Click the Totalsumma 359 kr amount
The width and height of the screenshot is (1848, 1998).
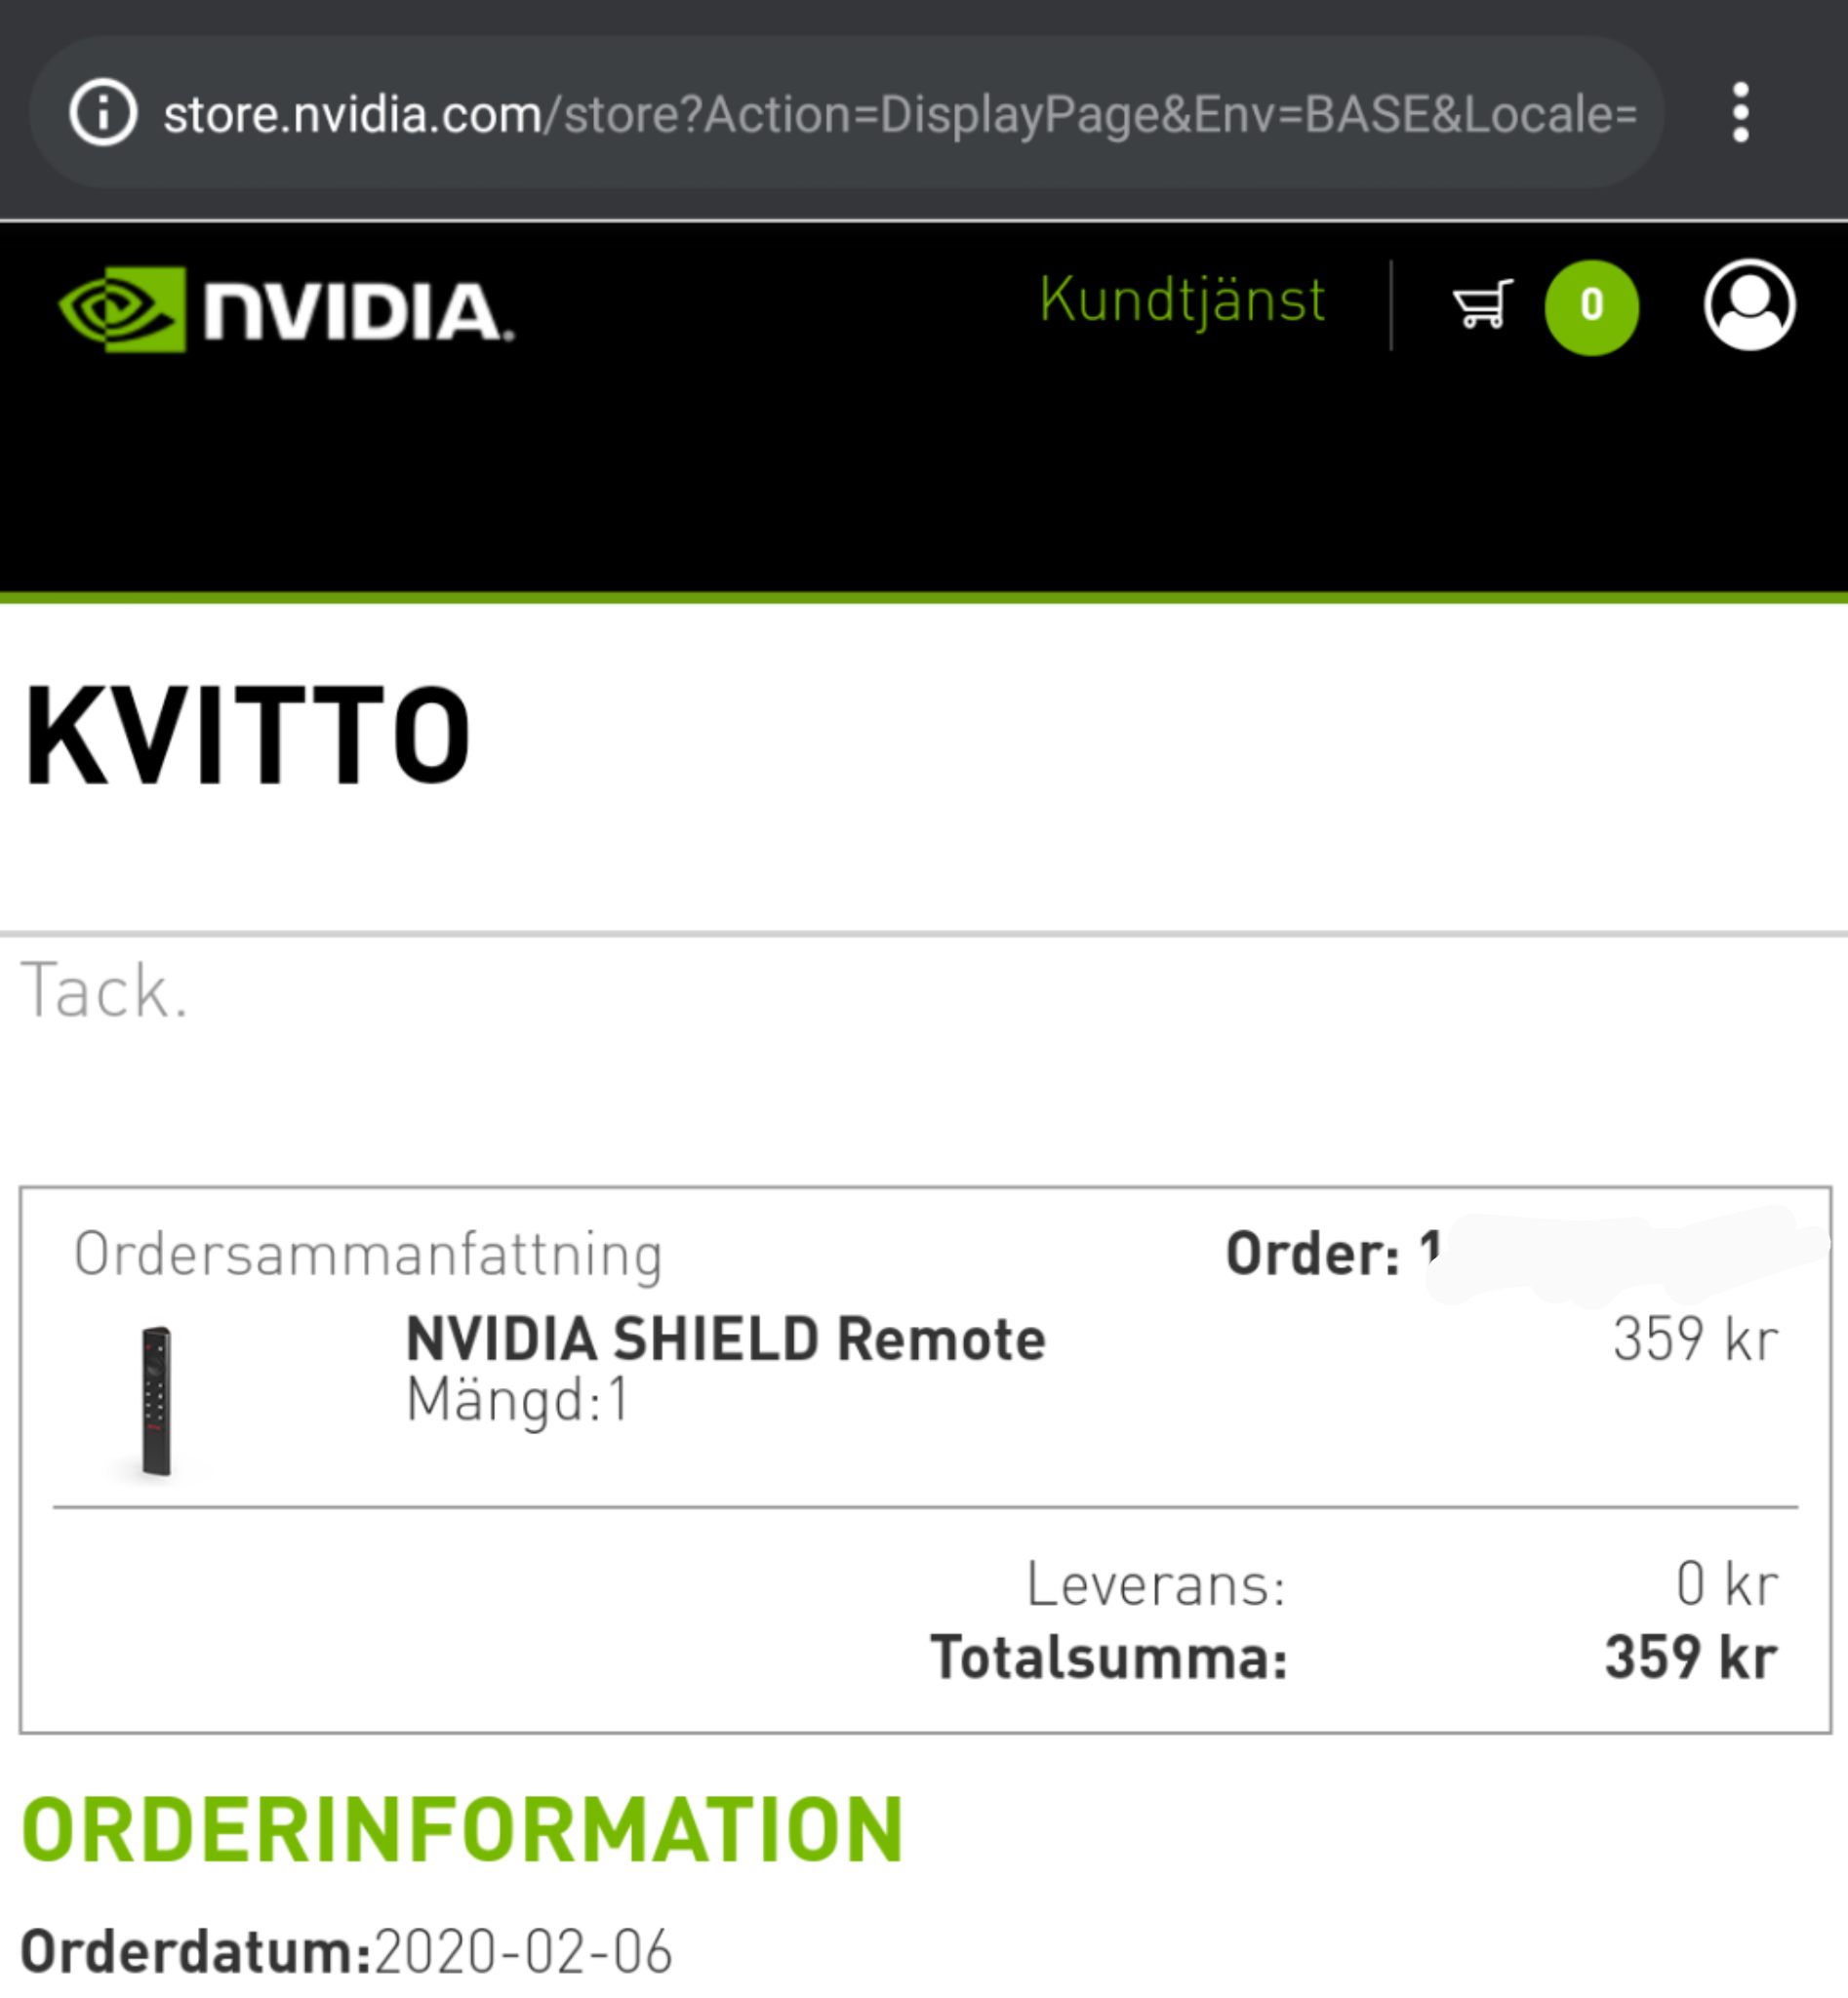(1691, 1657)
